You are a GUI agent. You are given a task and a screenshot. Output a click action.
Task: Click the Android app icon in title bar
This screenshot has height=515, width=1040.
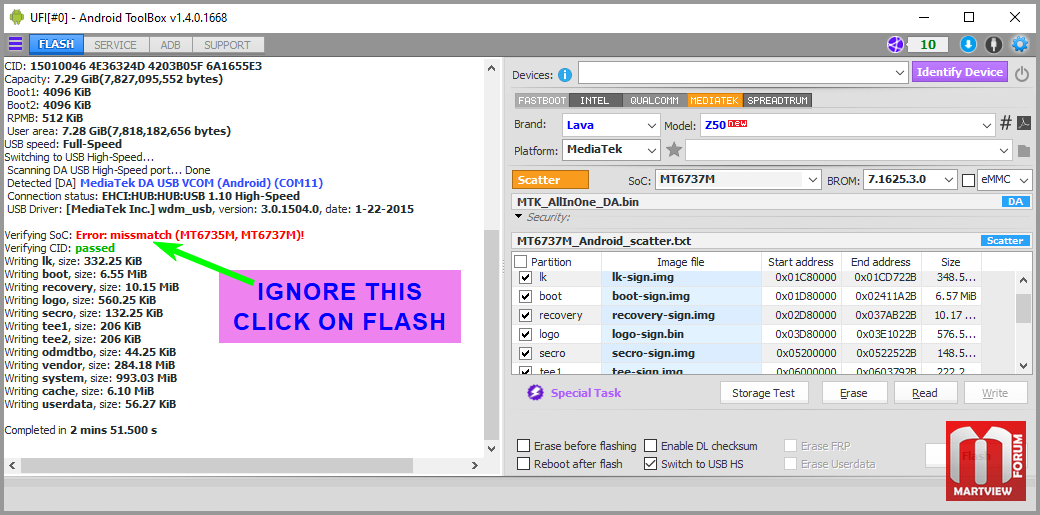(17, 17)
